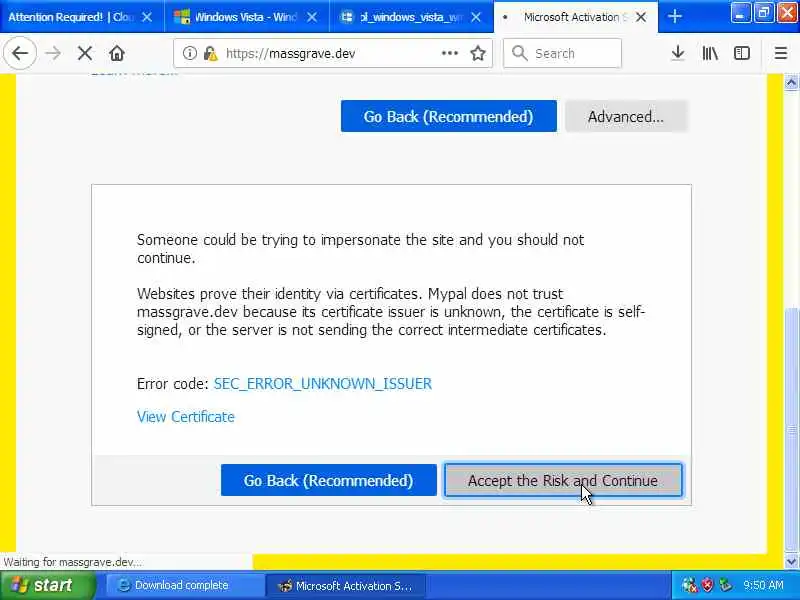
Task: Click the Advanced... button
Action: pyautogui.click(x=626, y=116)
